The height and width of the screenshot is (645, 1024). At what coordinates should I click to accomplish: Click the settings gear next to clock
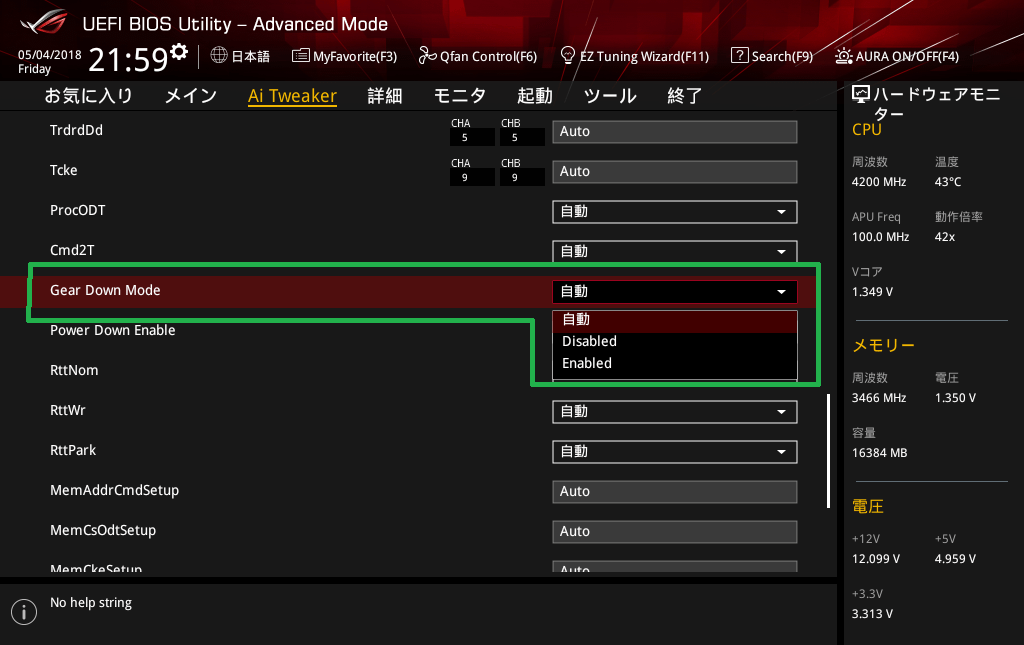click(179, 52)
